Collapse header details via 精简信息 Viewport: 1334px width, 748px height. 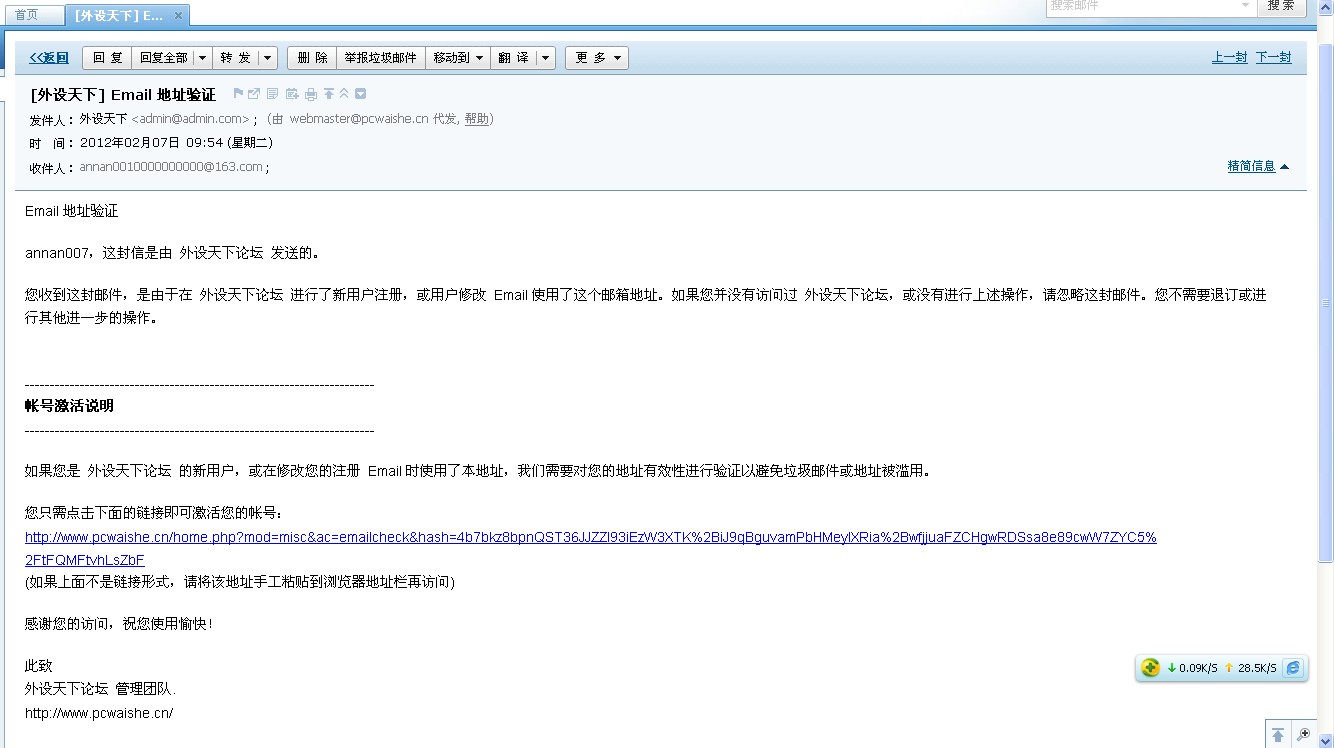(1257, 166)
